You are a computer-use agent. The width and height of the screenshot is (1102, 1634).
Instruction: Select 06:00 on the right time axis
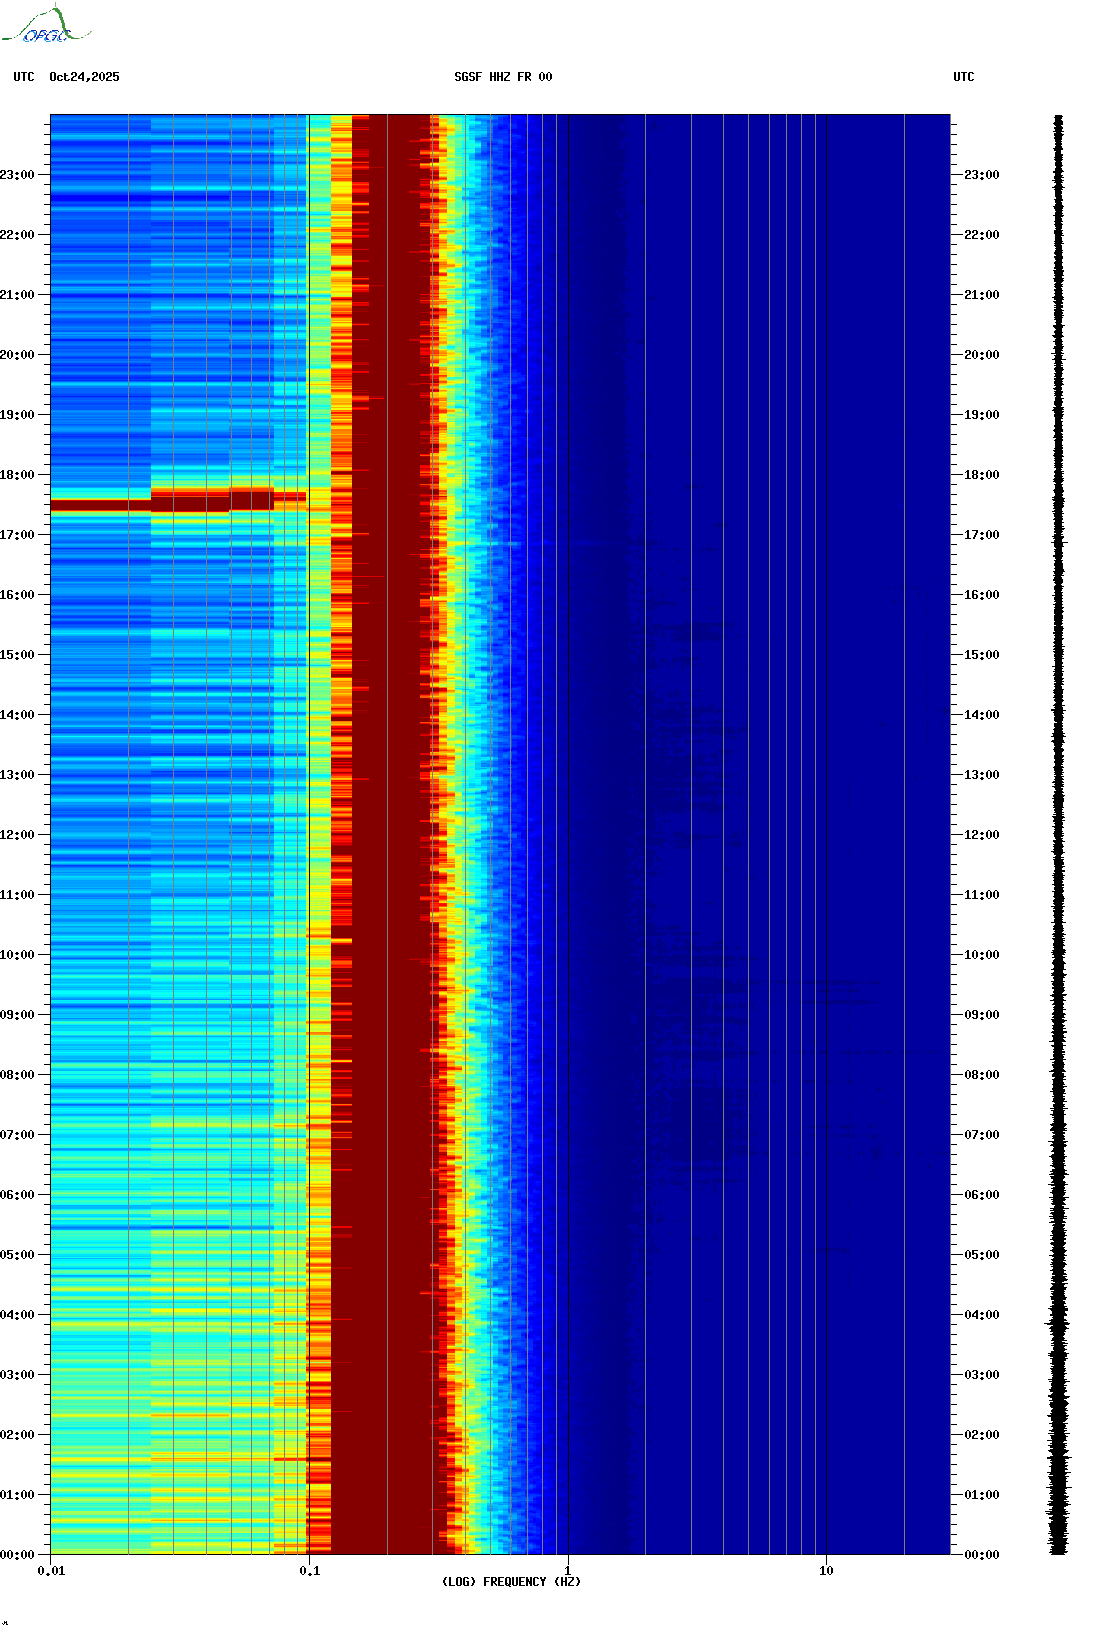coord(982,1195)
